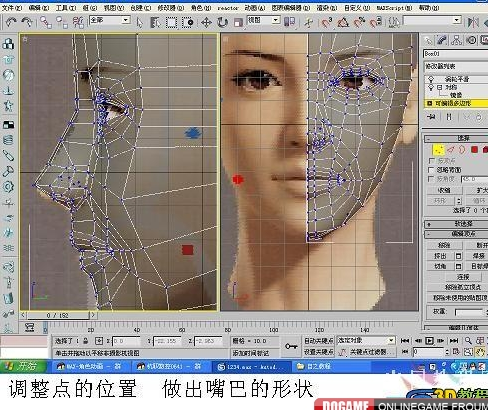Viewport: 488px width, 410px height.
Task: Toggle the 3D Snaps magnet icon
Action: click(x=327, y=22)
